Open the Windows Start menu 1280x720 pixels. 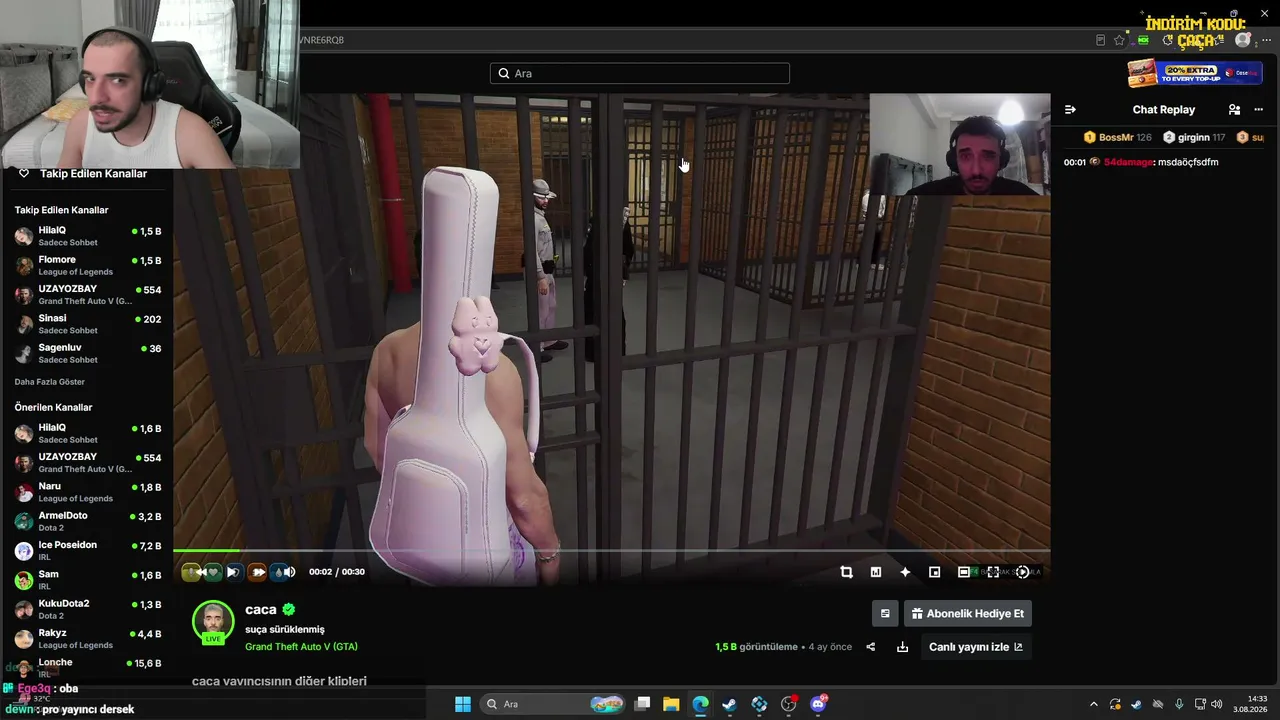click(x=463, y=704)
